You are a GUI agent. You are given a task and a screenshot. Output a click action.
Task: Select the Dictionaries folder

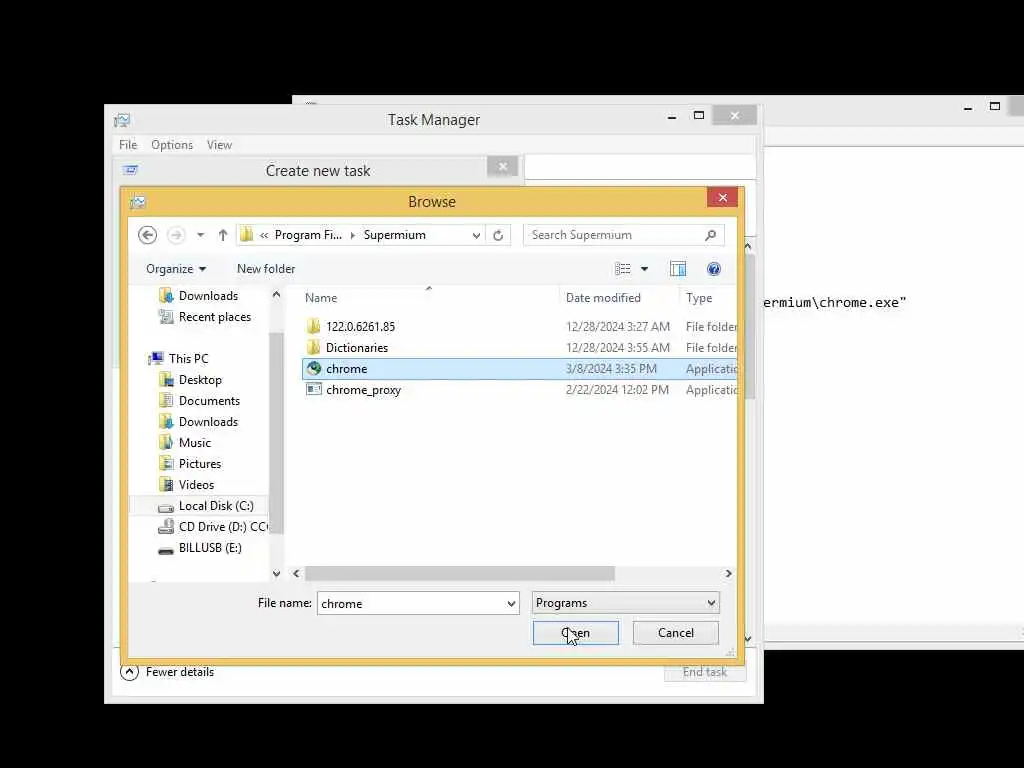pos(520,347)
